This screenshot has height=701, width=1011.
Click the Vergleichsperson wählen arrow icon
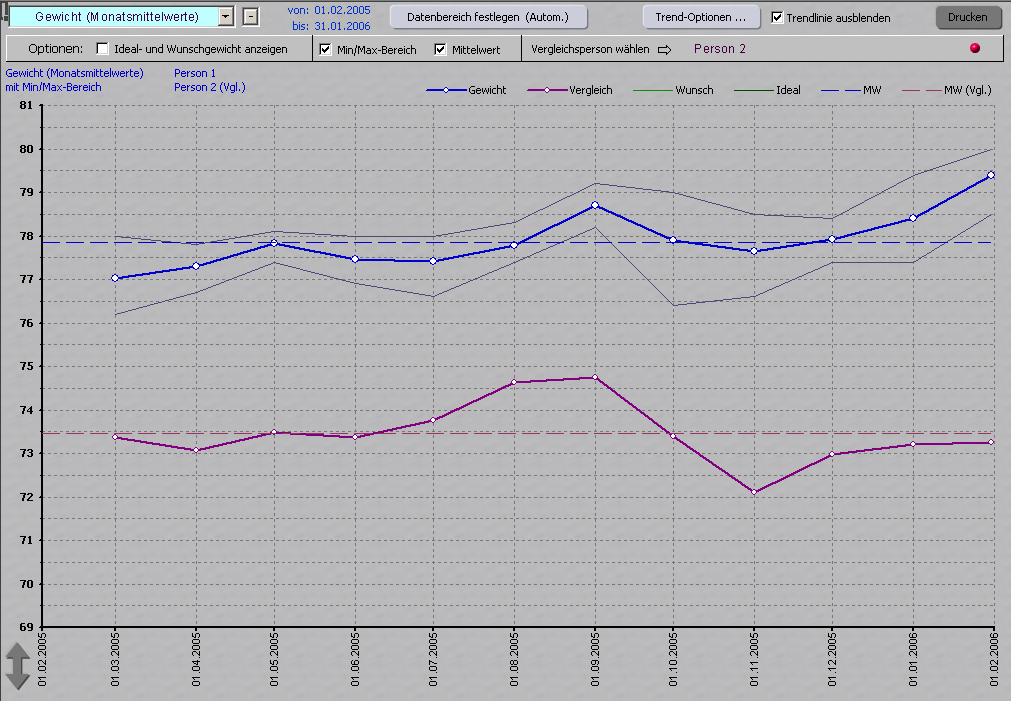[664, 50]
